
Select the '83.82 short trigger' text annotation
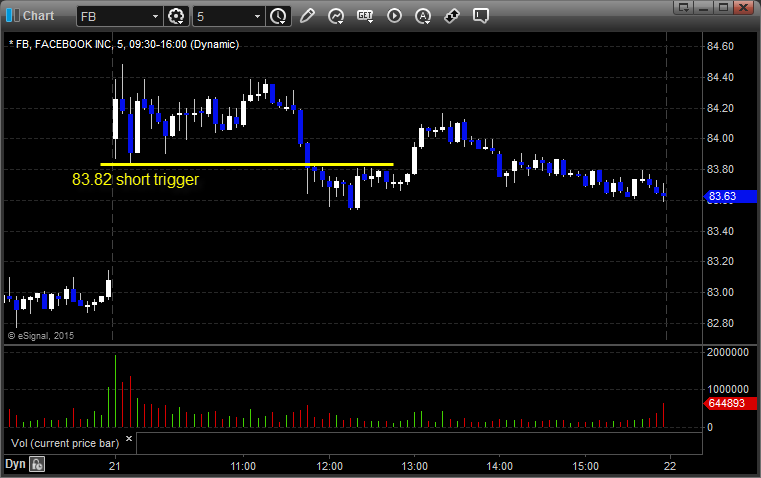click(135, 180)
